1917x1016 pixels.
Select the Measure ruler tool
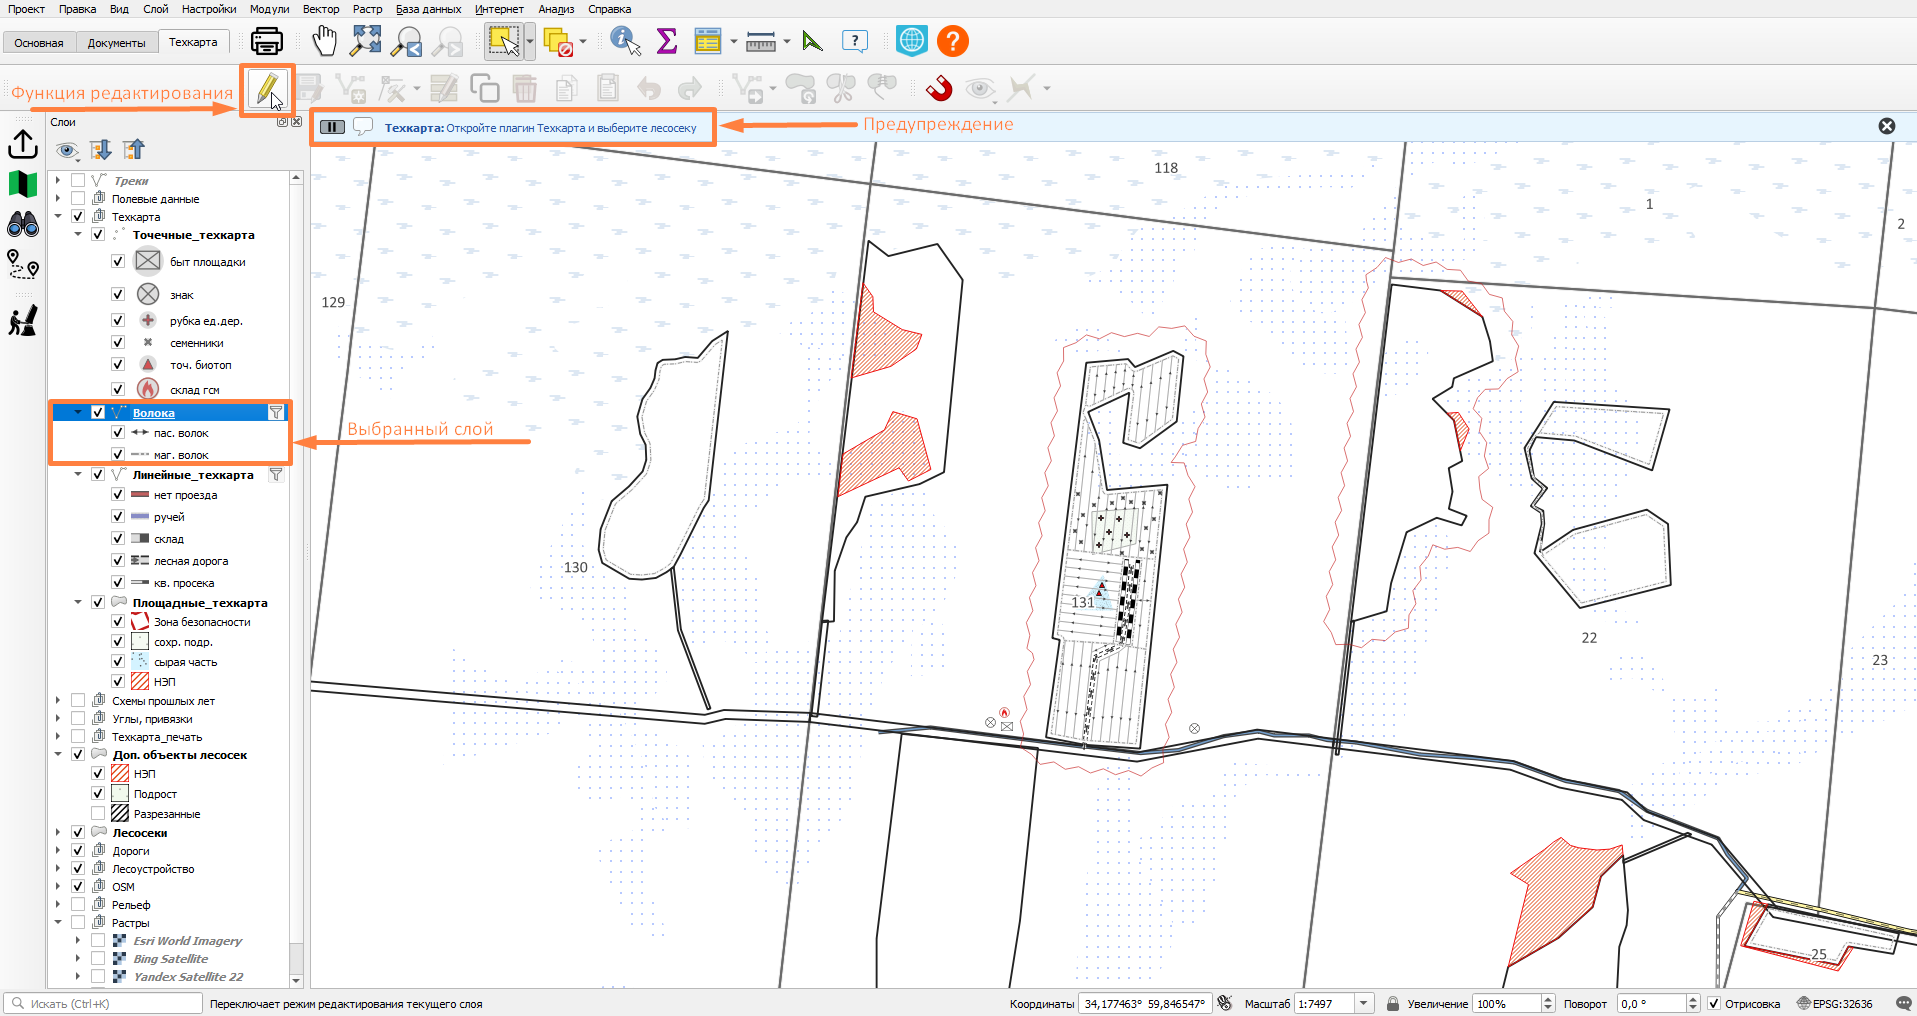761,41
